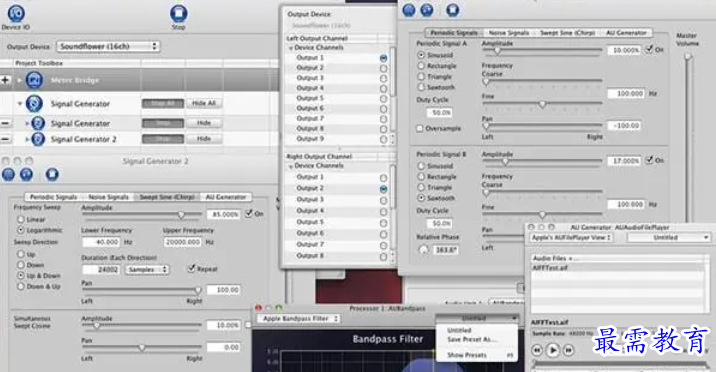Viewport: 716px width, 372px height.
Task: Play AIFFTest.aif in the AU Generator window
Action: point(553,351)
